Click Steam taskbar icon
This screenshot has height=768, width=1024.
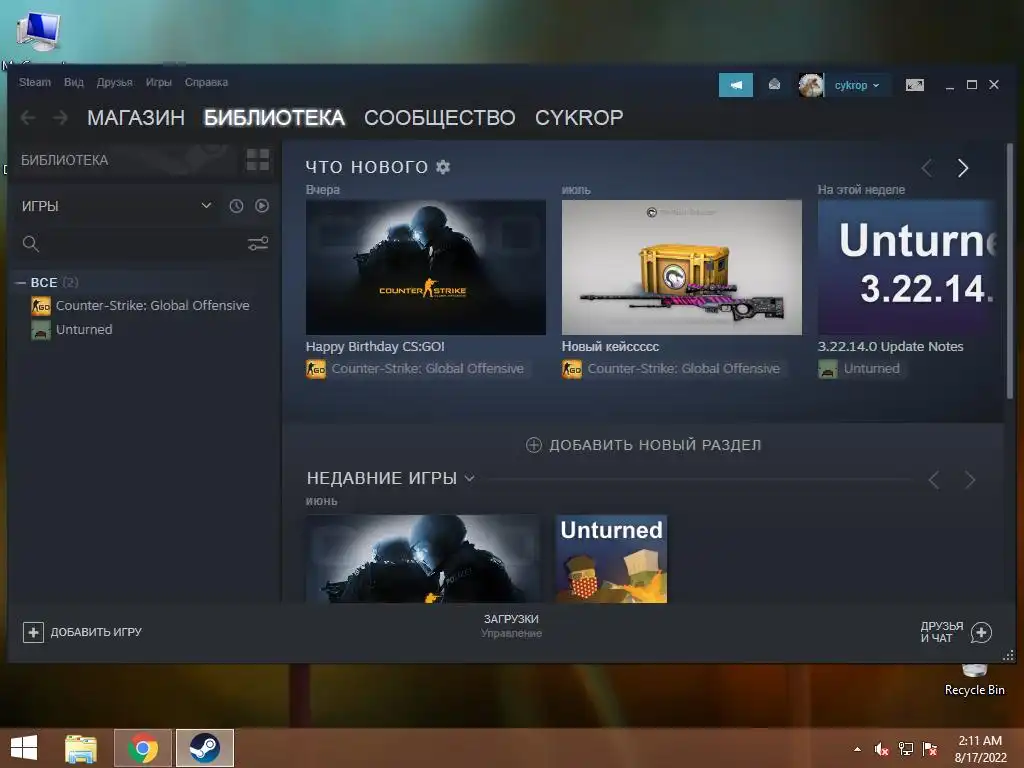pos(204,748)
